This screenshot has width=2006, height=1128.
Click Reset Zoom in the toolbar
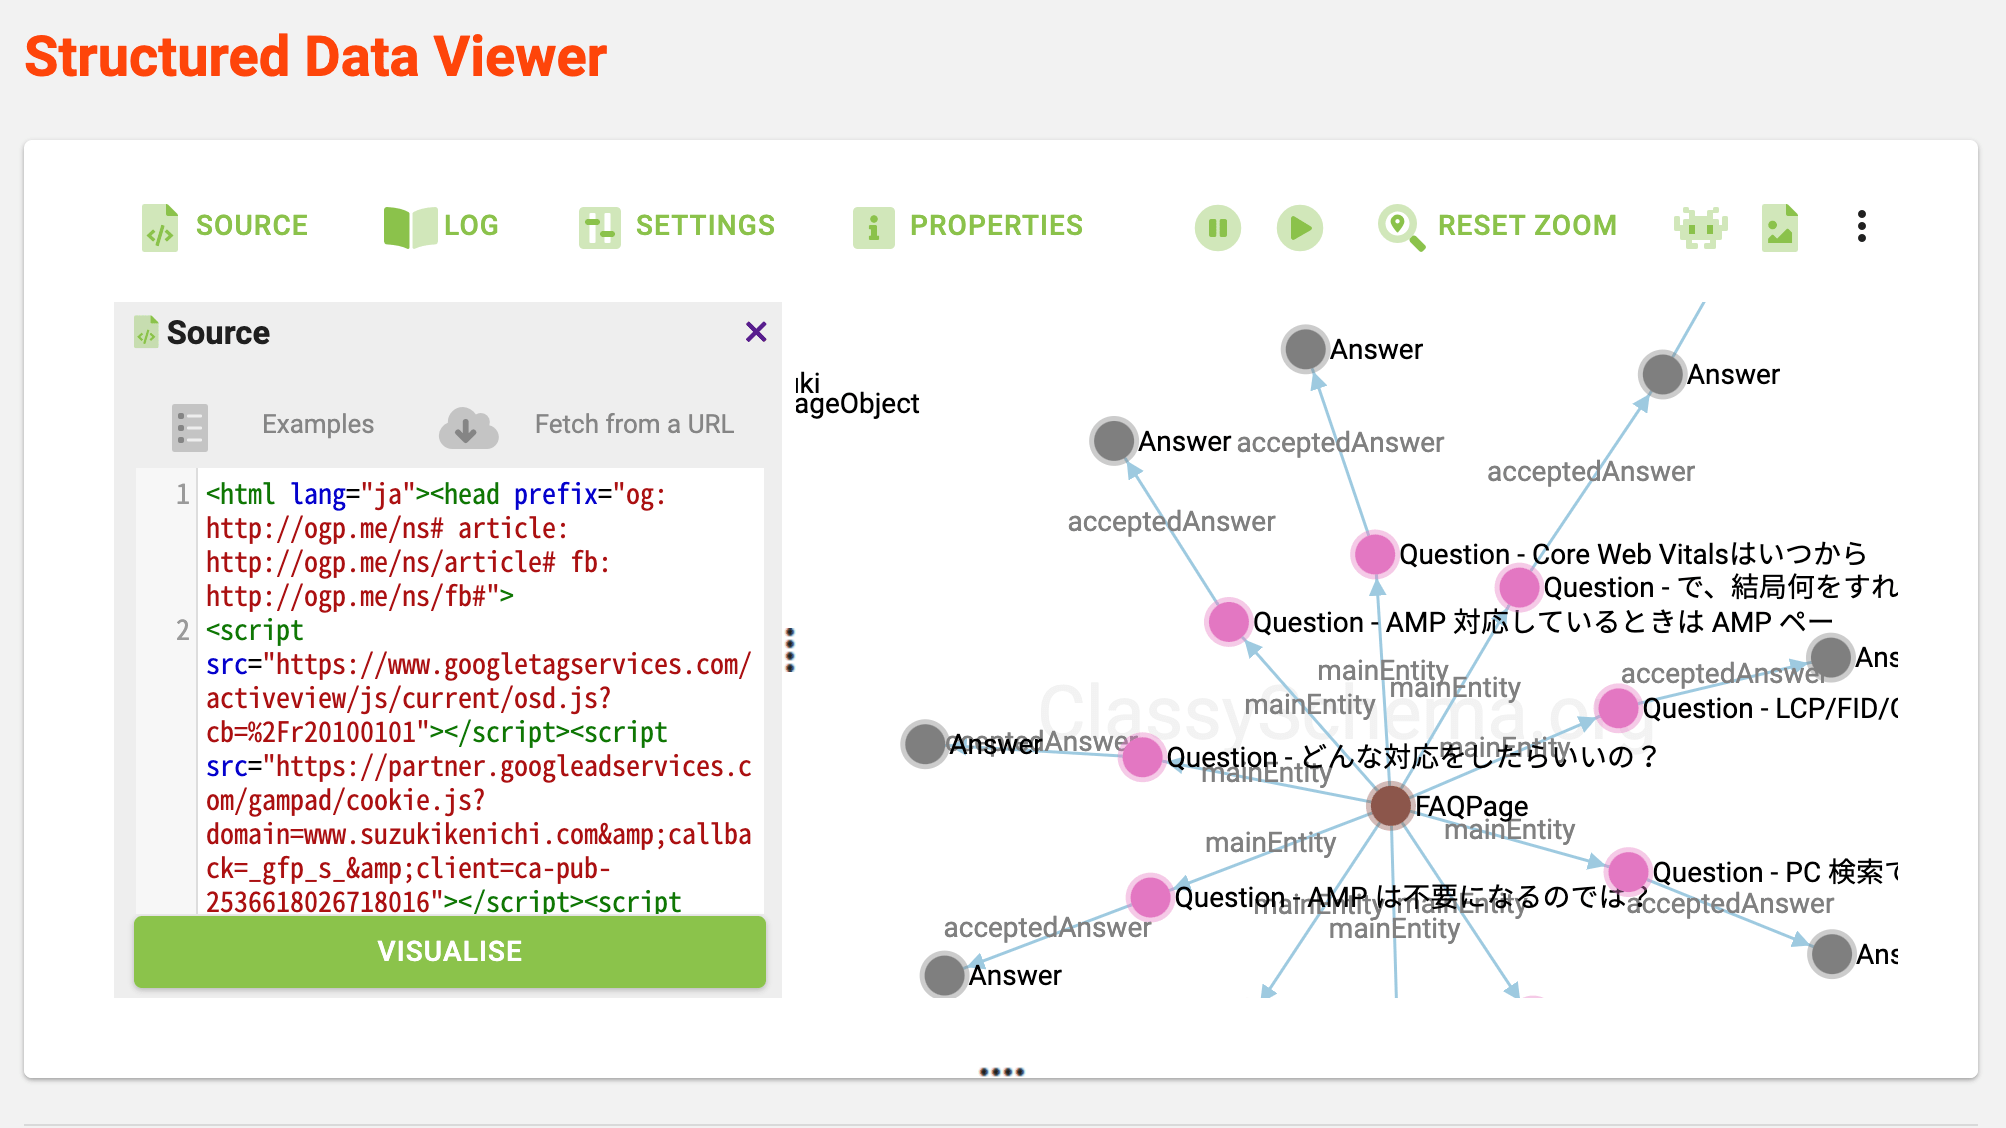pos(1497,227)
